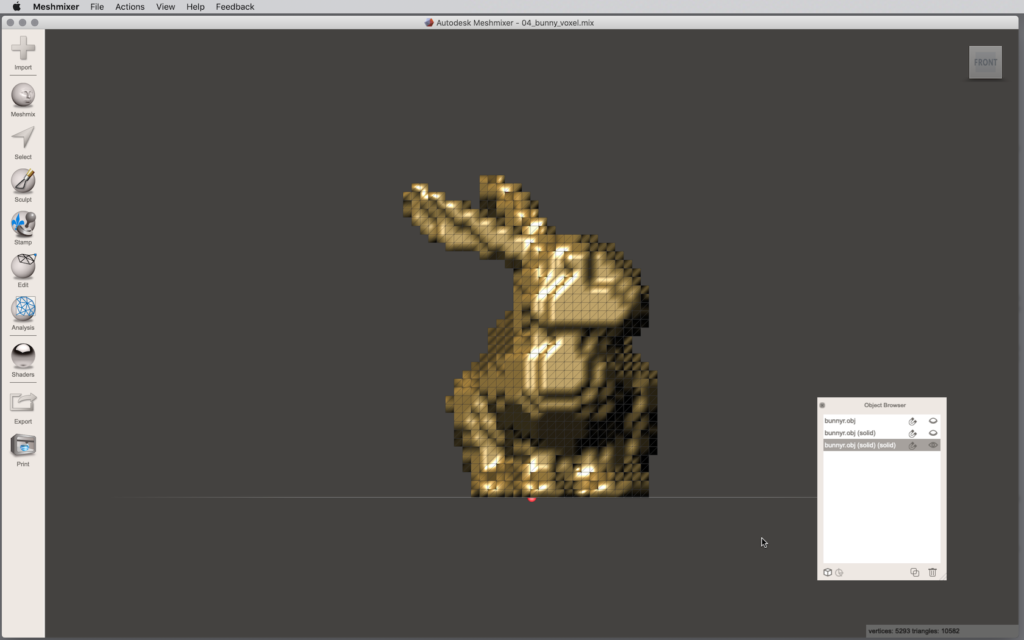This screenshot has height=640, width=1024.
Task: Delete the selected object with trash icon
Action: [932, 573]
